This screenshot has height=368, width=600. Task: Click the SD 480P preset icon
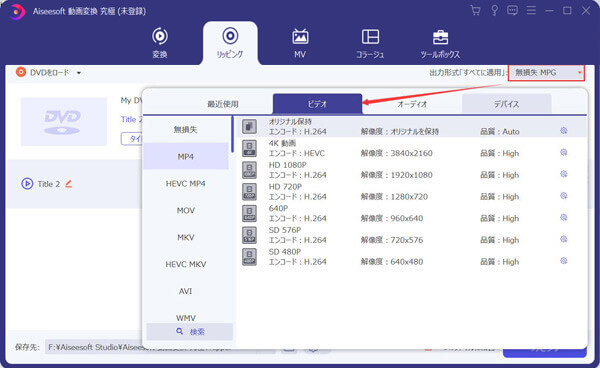(249, 257)
